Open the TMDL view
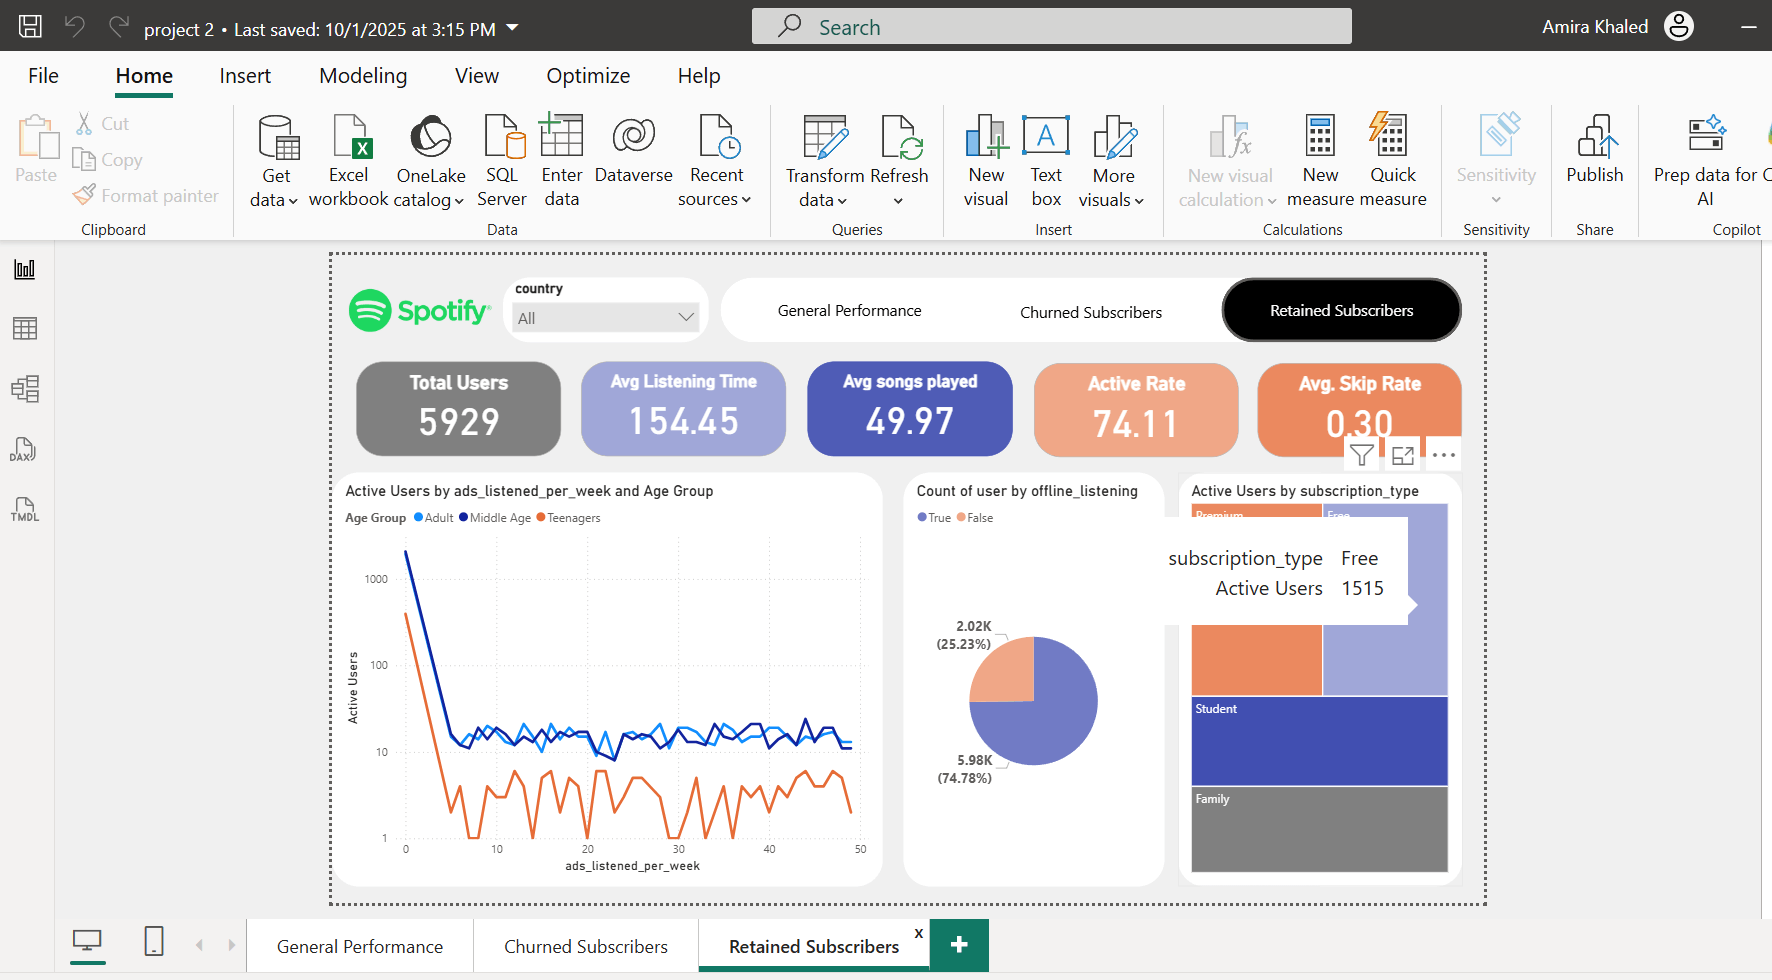Screen dimensions: 1772x980 [24, 510]
